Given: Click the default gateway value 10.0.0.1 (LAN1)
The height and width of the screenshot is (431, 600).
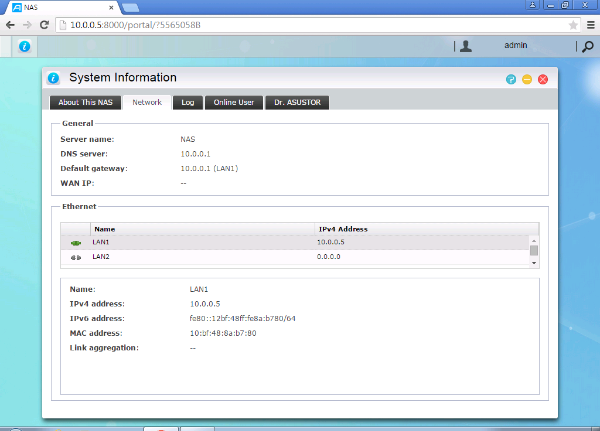Looking at the screenshot, I should tap(209, 168).
